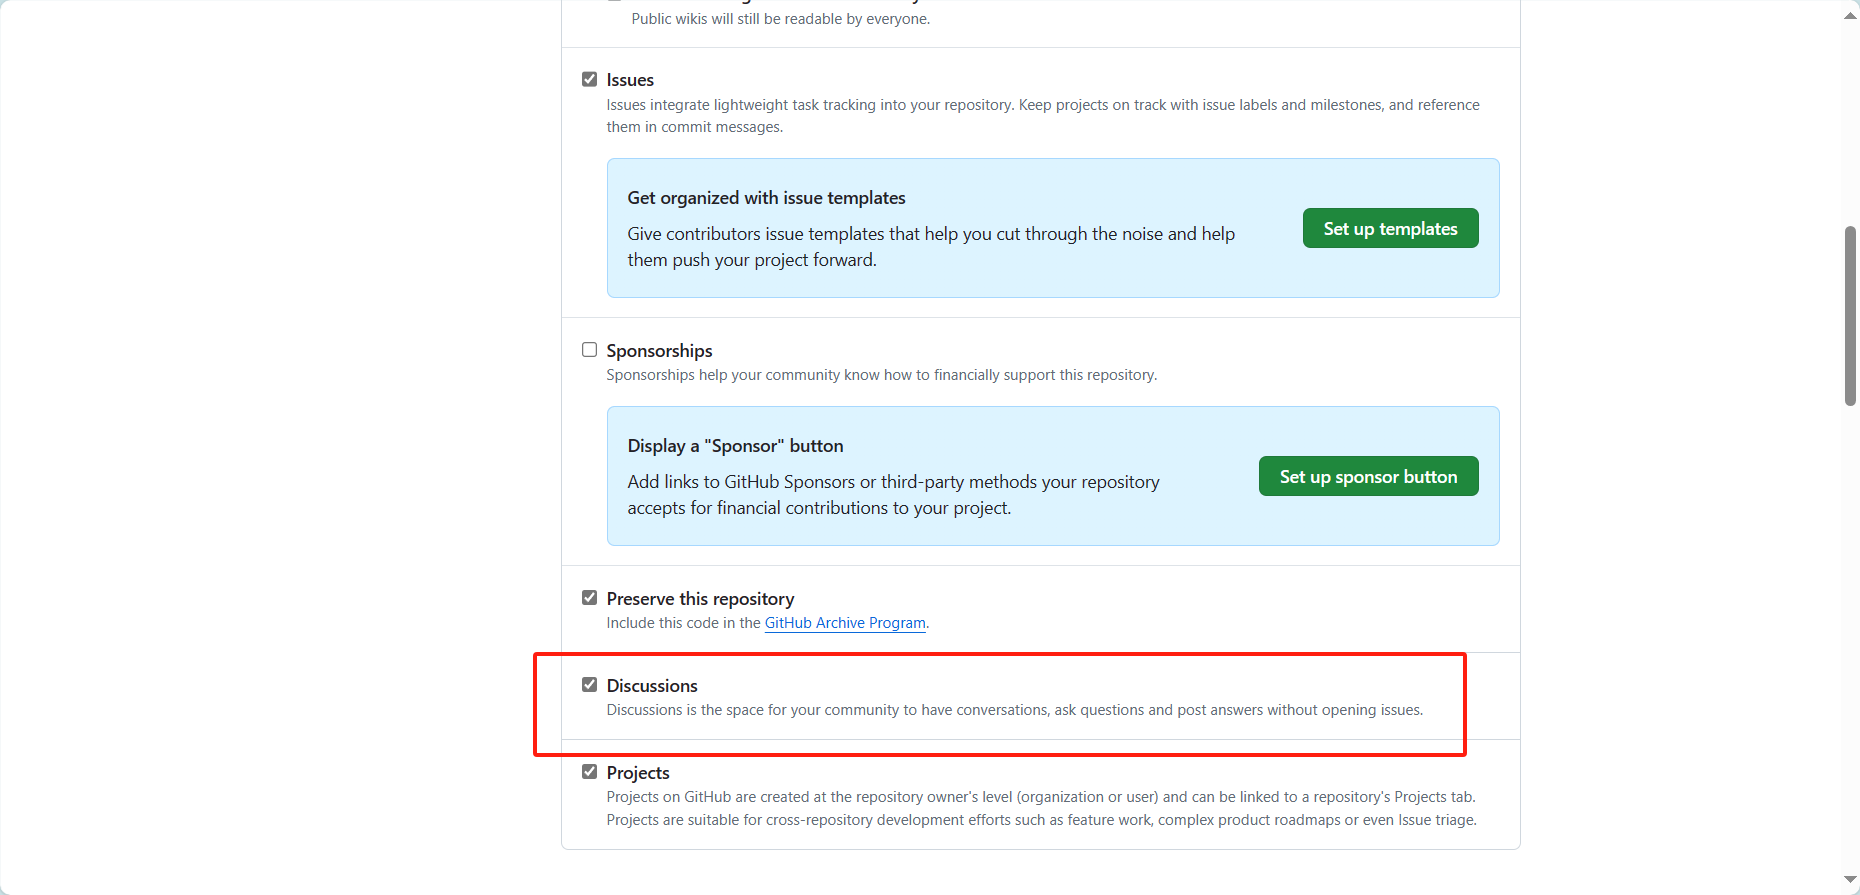Uncheck the Issues checkbox
The image size is (1860, 895).
coord(590,79)
